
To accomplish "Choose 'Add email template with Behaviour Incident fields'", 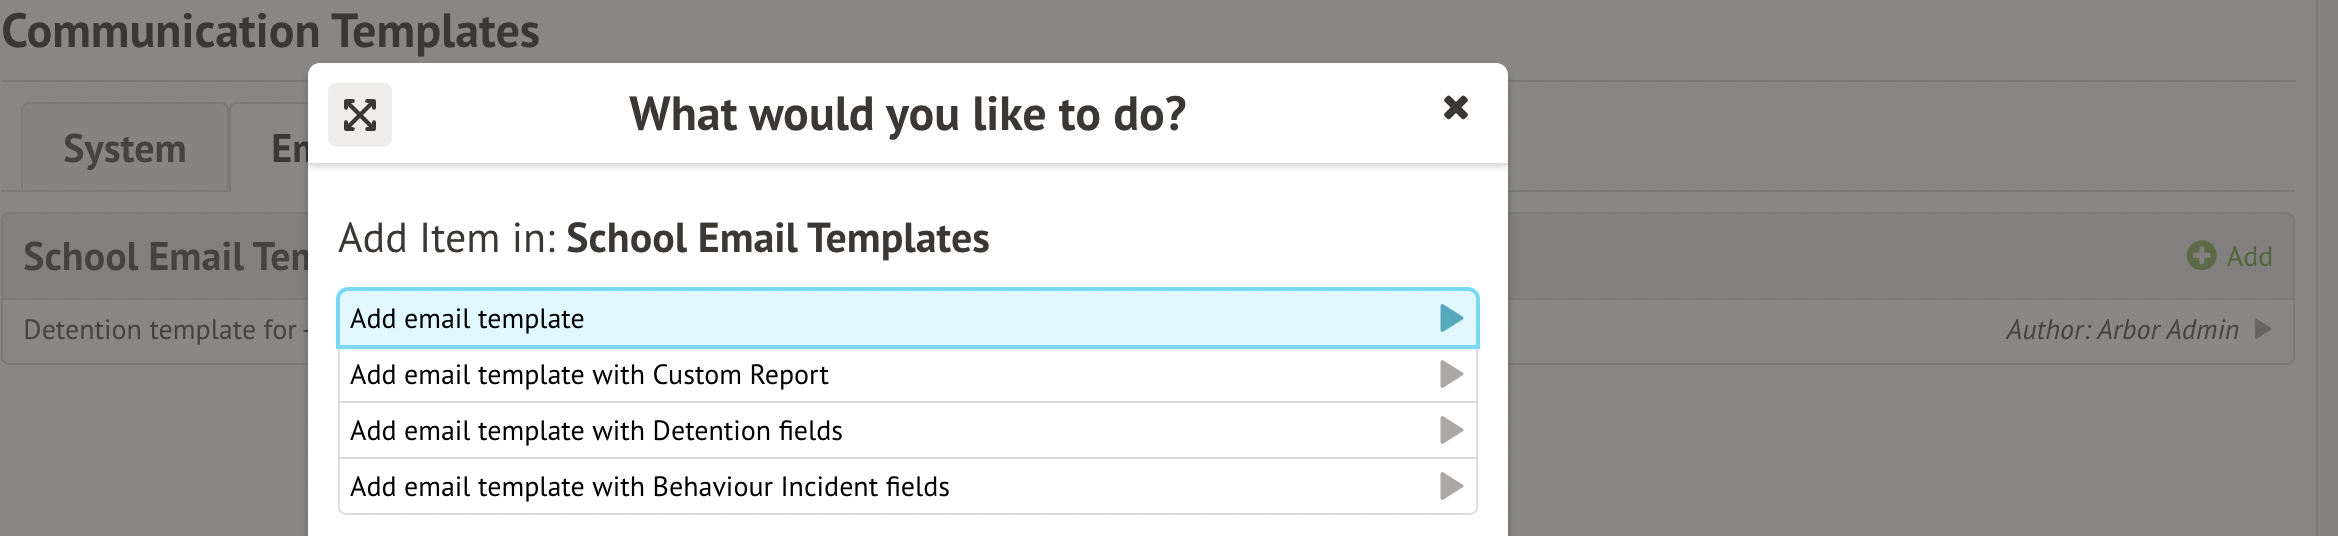I will coord(650,487).
